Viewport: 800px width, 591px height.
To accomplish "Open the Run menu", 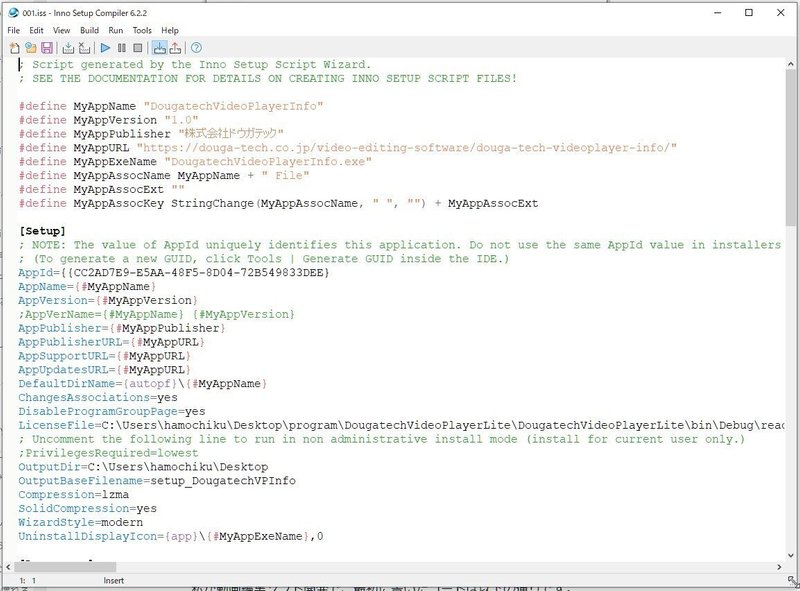I will pos(116,30).
